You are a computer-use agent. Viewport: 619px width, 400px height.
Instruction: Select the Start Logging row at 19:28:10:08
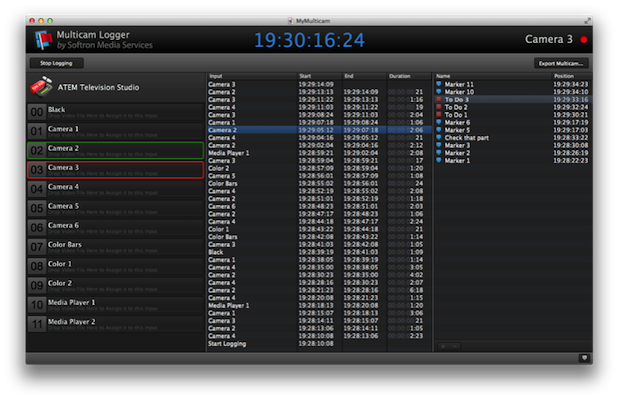319,344
